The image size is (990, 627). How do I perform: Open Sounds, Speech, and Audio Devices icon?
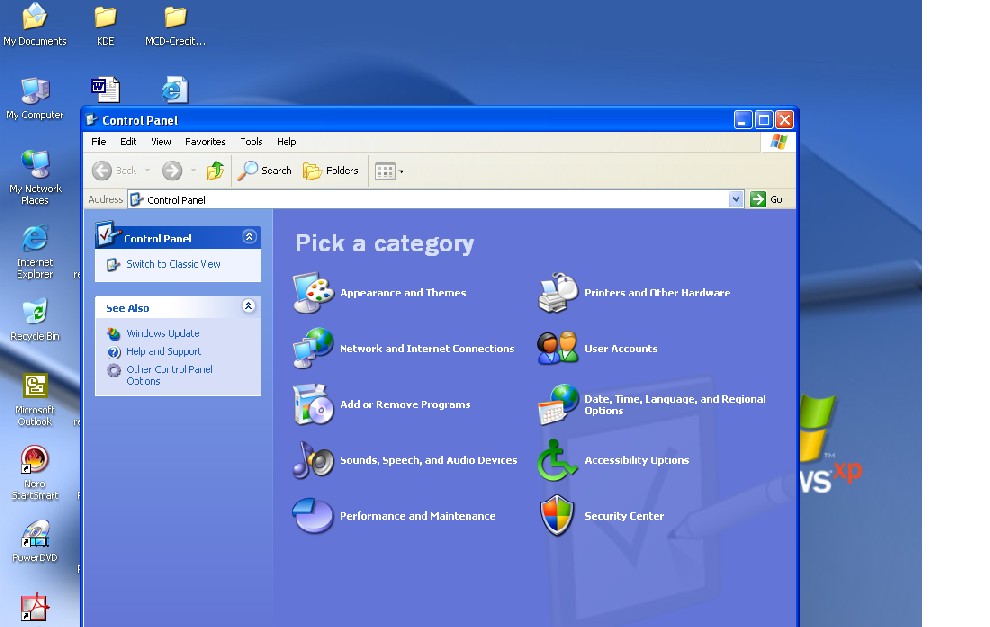313,460
